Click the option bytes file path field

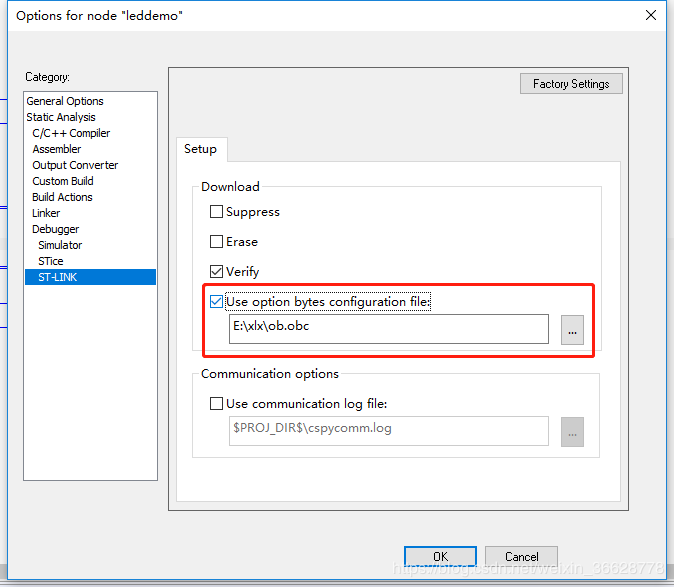[x=389, y=329]
